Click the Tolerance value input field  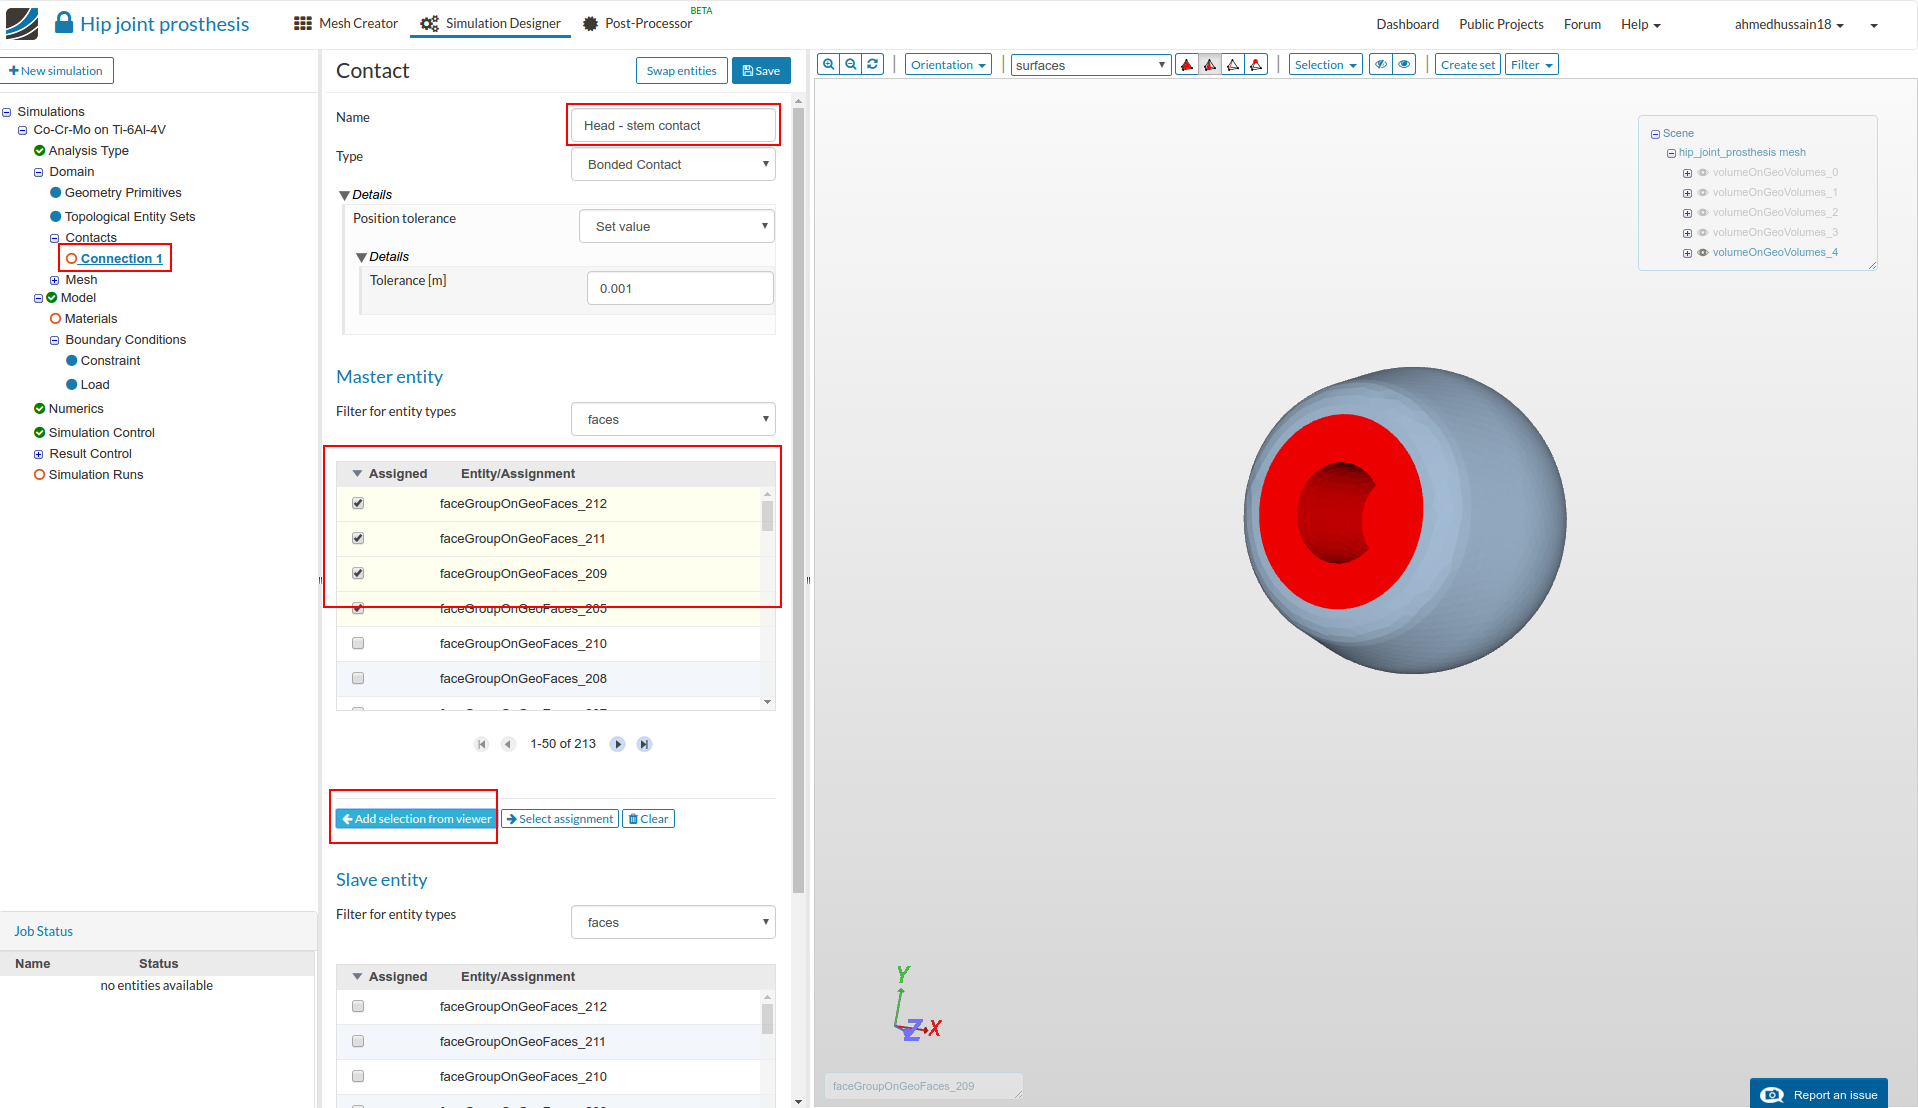tap(680, 289)
